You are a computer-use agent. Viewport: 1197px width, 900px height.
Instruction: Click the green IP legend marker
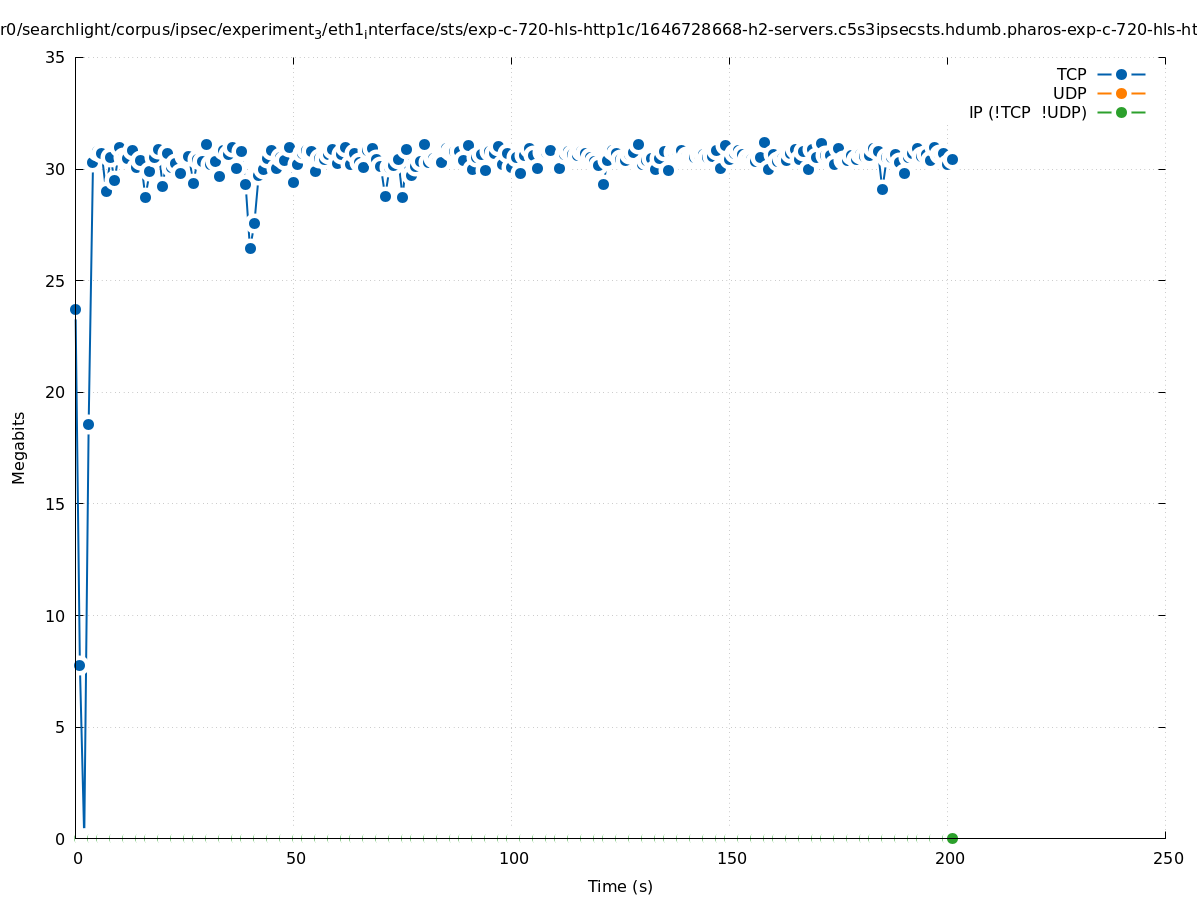tap(1121, 112)
